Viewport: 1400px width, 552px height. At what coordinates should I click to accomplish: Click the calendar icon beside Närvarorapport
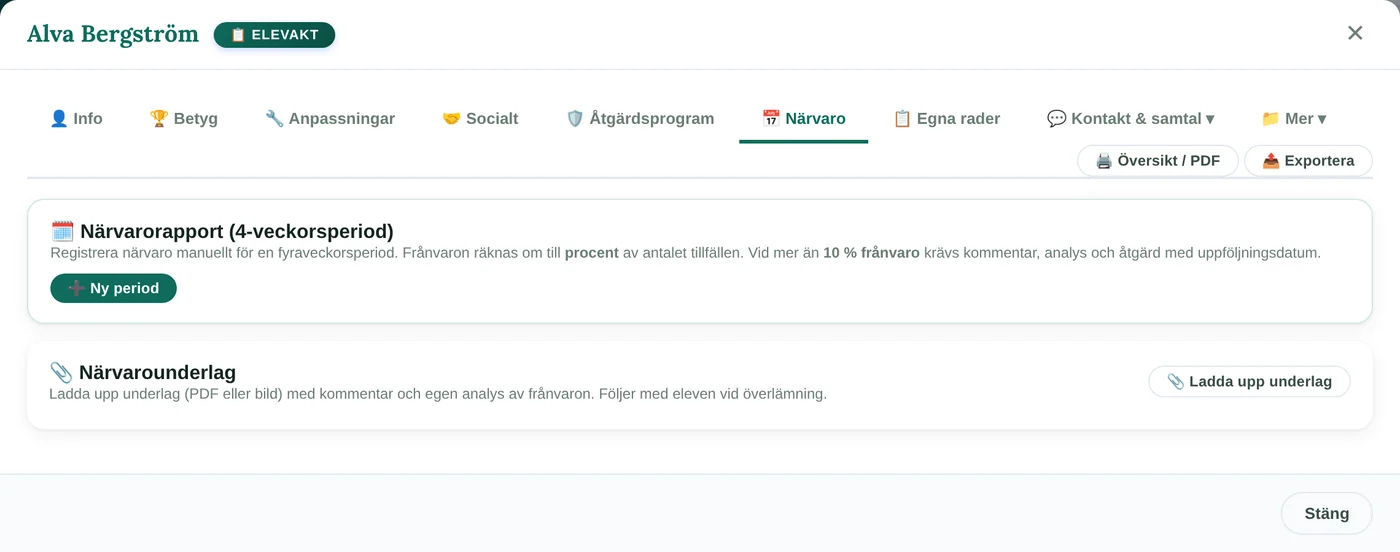62,231
